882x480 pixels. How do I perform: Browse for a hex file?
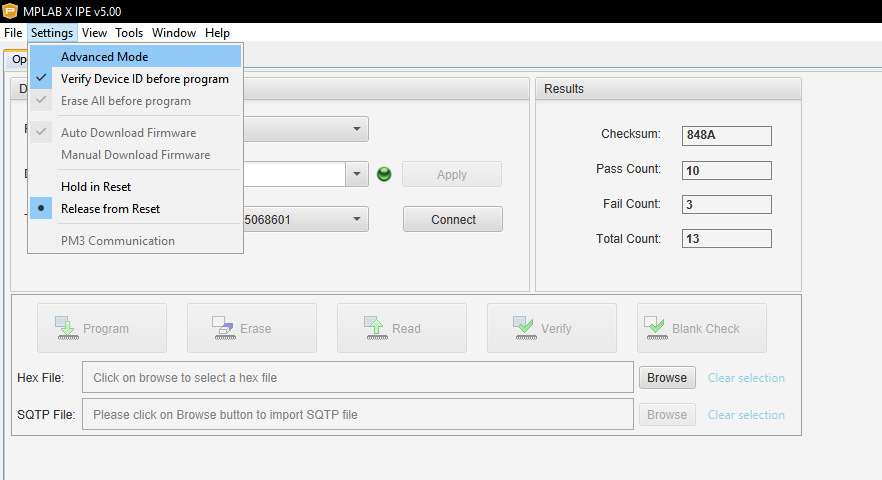pyautogui.click(x=667, y=378)
